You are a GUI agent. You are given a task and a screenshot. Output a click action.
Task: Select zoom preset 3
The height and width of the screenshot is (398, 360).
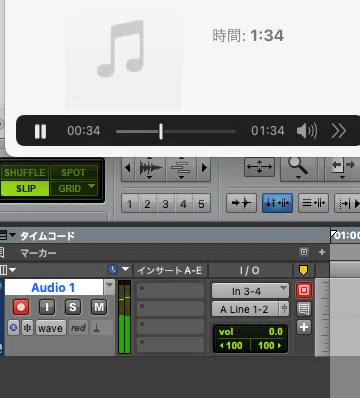pyautogui.click(x=165, y=203)
